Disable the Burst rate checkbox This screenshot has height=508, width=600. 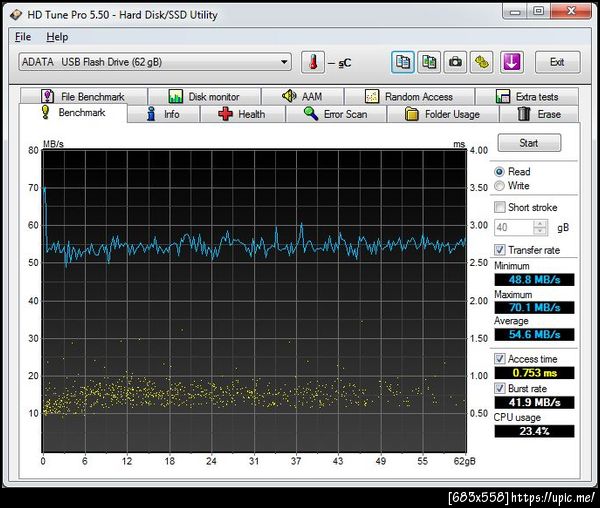point(501,388)
